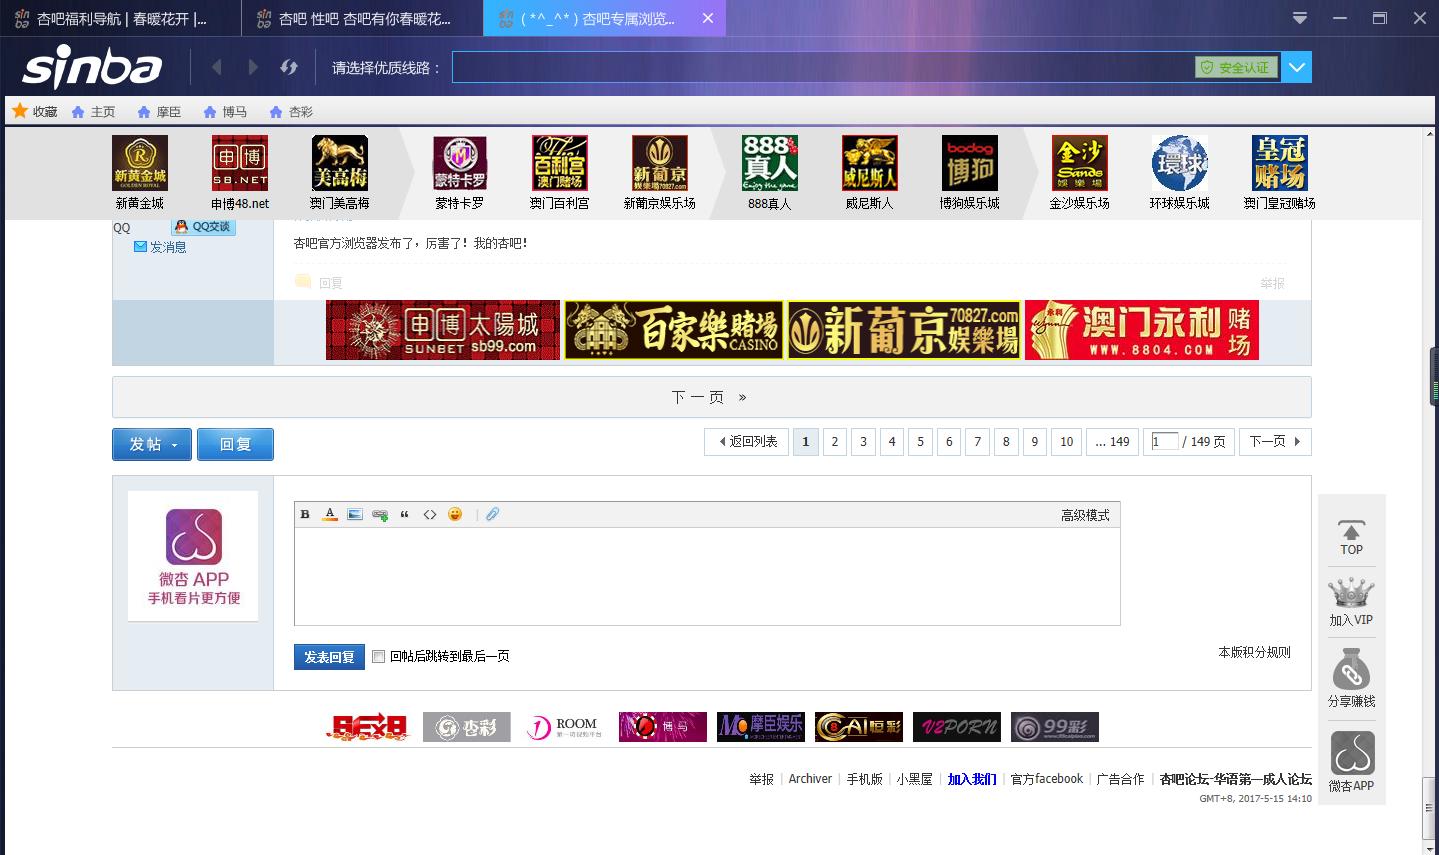The height and width of the screenshot is (855, 1439).
Task: Click the 举报 report link beside the post
Action: click(x=1272, y=284)
